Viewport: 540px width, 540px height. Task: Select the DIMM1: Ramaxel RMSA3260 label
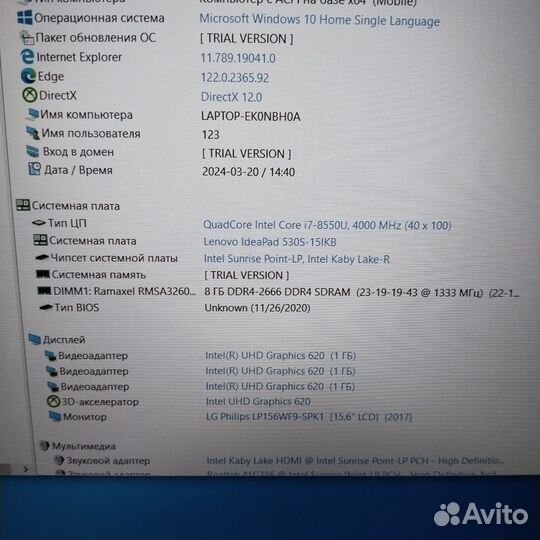[x=125, y=291]
